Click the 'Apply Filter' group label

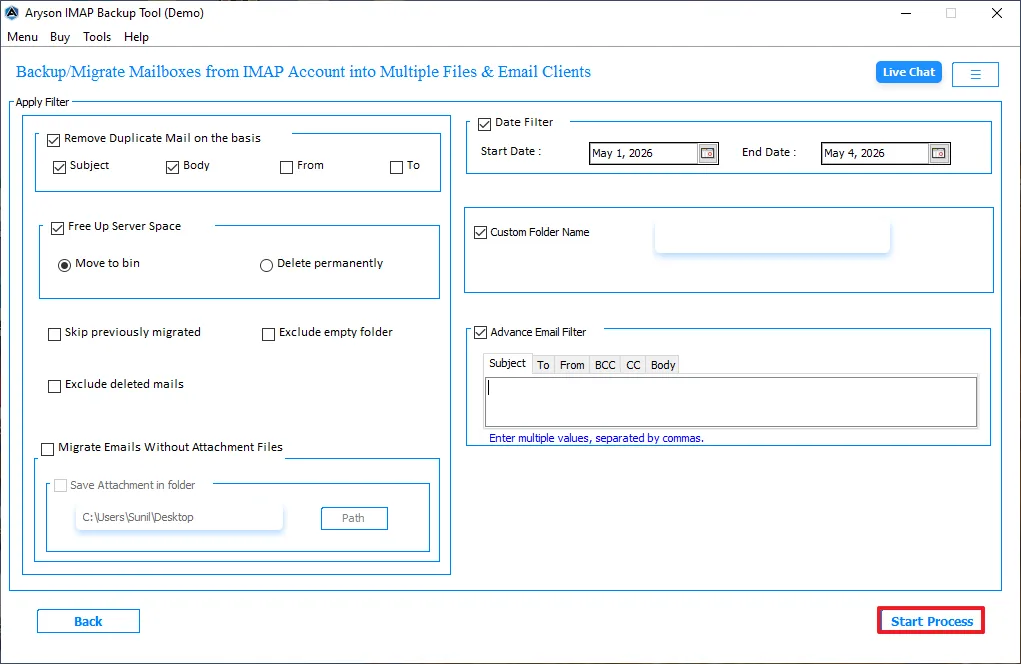42,102
